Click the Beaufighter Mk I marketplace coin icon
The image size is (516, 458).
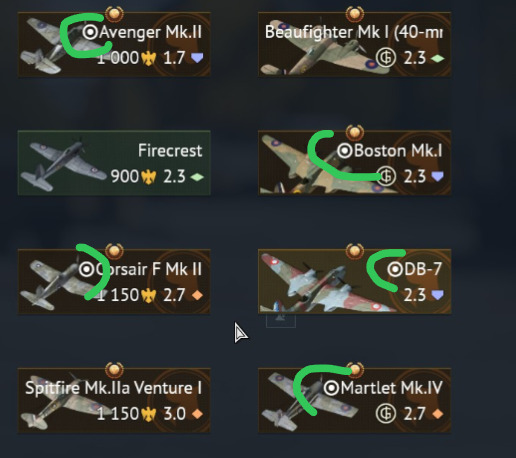coord(386,58)
